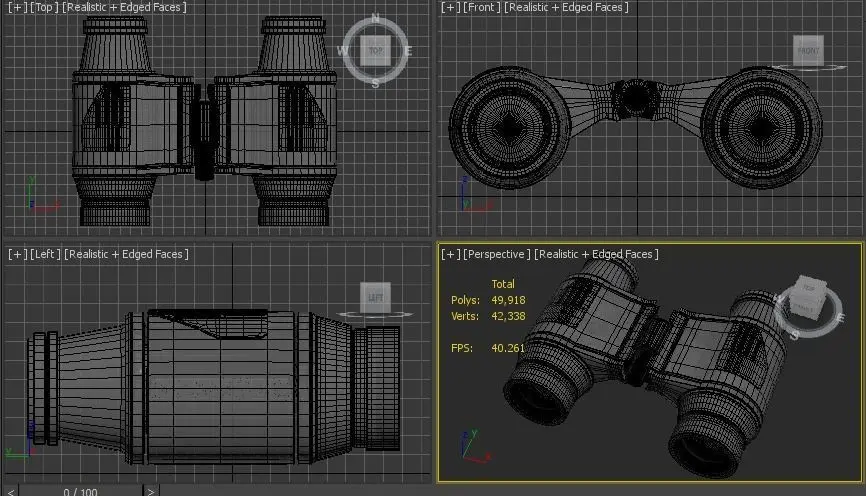Click the axis tripod in the Perspective viewport

[x=475, y=446]
